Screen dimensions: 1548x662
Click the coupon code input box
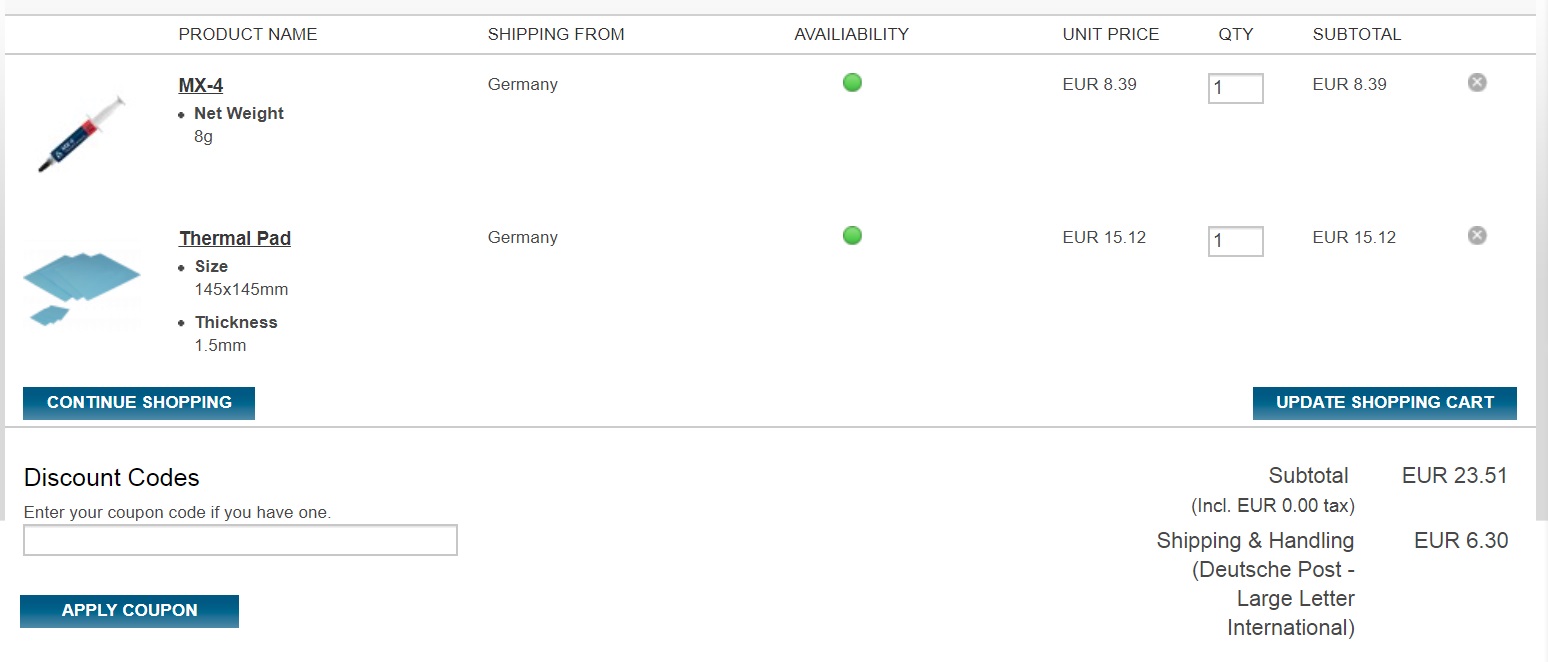tap(240, 540)
